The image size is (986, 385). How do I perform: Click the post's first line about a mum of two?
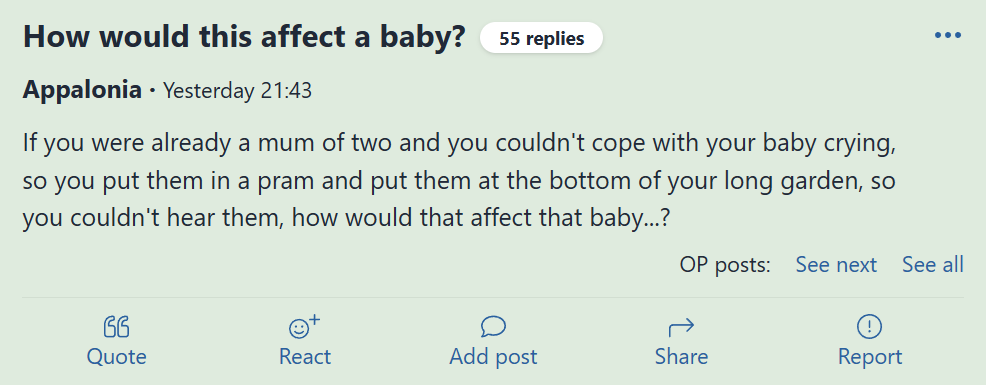tap(459, 144)
